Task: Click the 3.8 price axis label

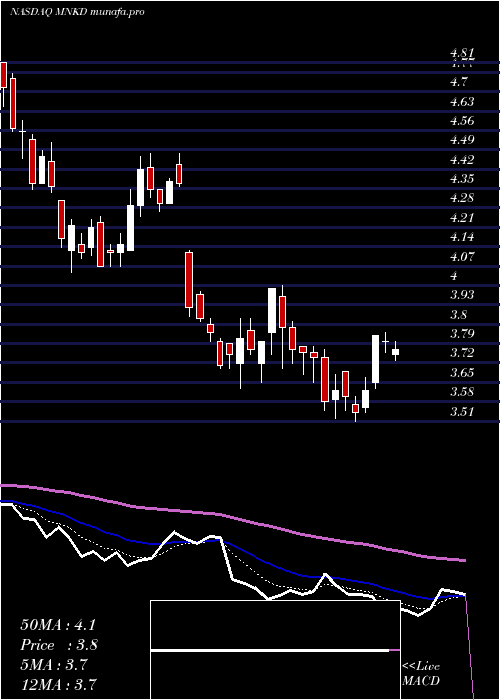Action: pyautogui.click(x=459, y=314)
